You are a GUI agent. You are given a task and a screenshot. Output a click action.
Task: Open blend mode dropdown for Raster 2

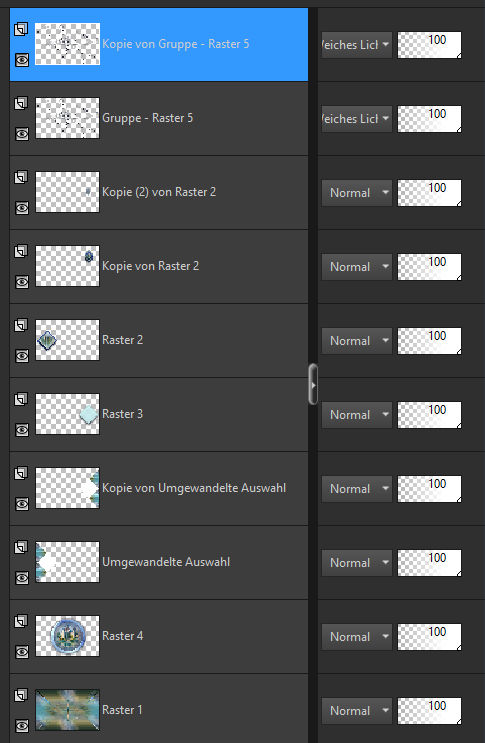357,341
